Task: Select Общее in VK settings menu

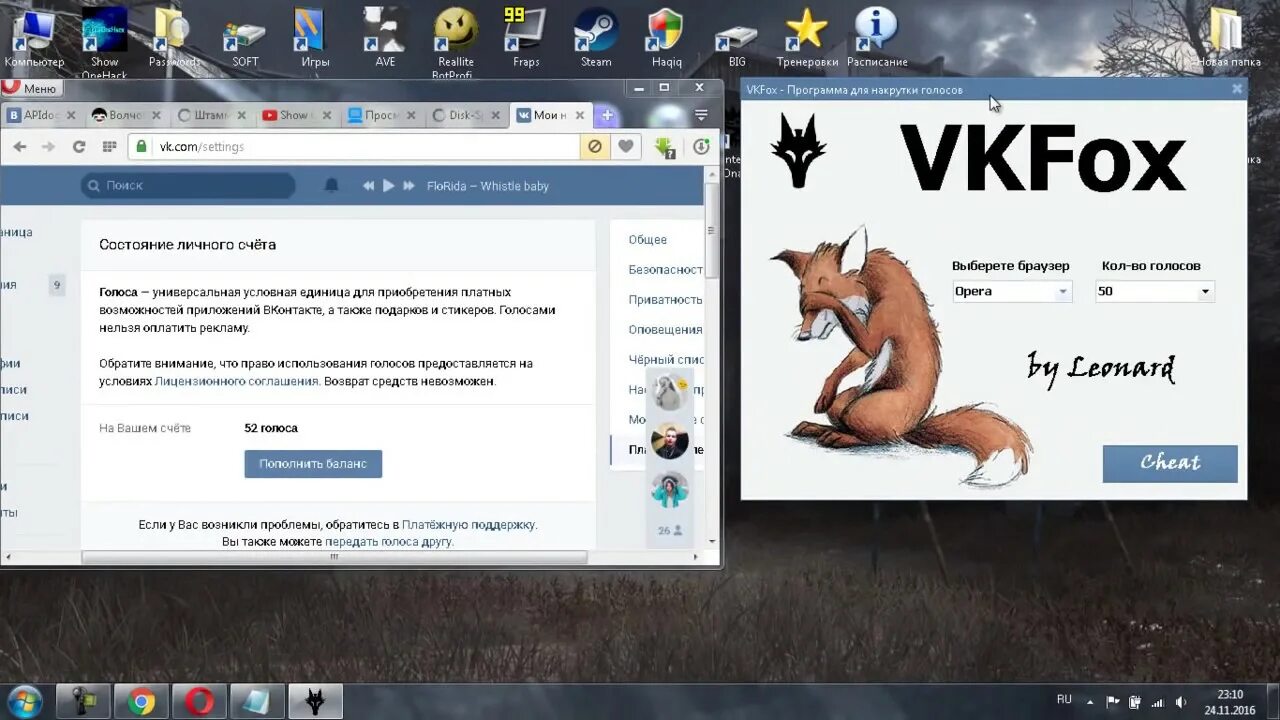Action: click(x=648, y=240)
